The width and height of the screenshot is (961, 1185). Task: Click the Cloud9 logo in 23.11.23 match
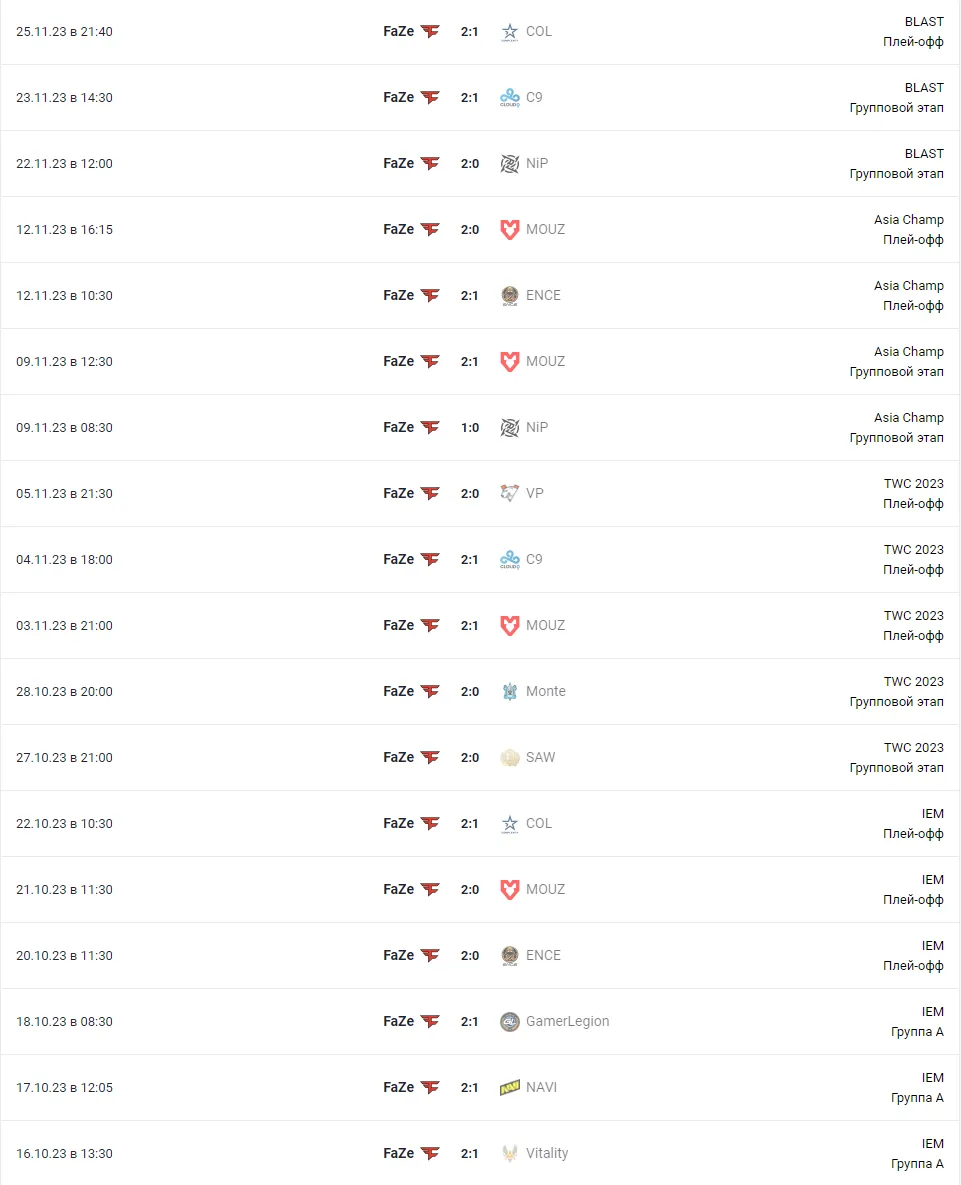(x=510, y=97)
